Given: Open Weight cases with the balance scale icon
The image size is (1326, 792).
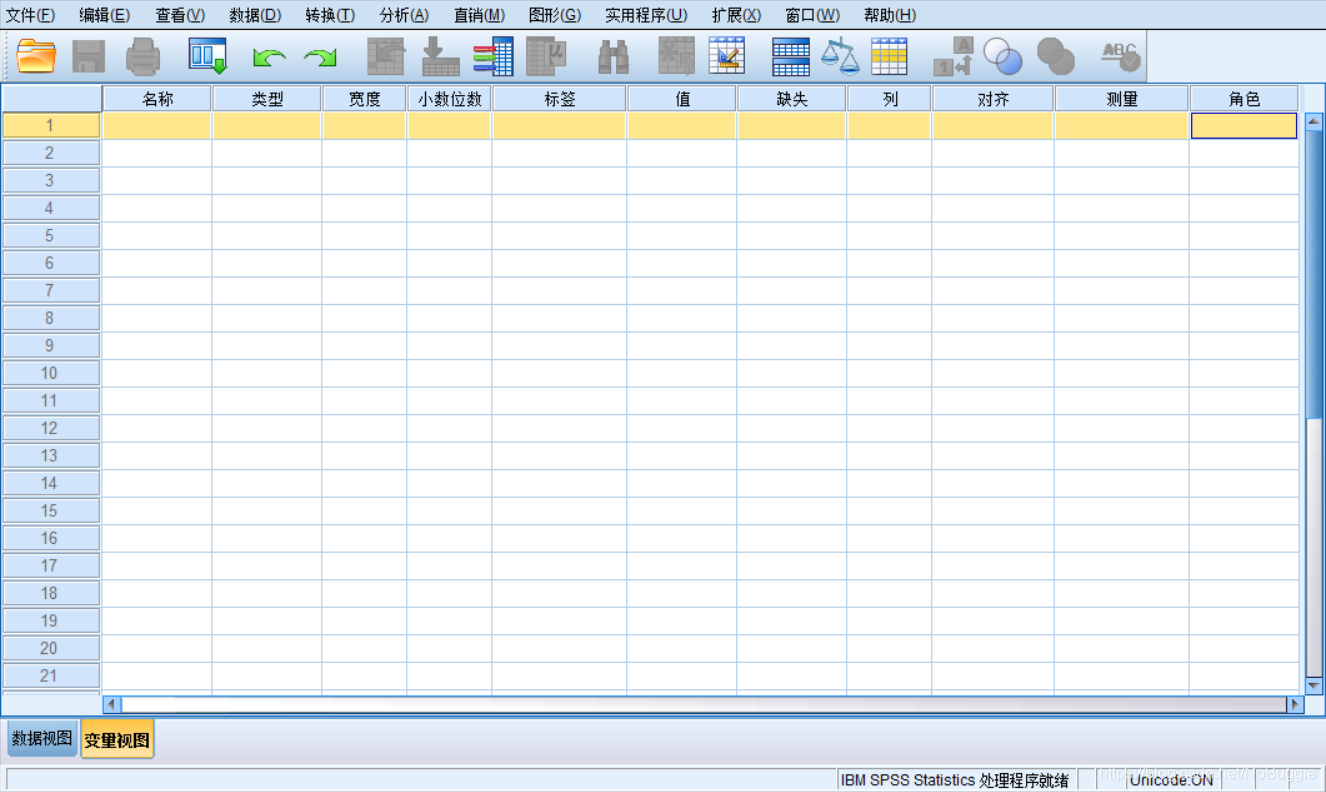Looking at the screenshot, I should [840, 56].
